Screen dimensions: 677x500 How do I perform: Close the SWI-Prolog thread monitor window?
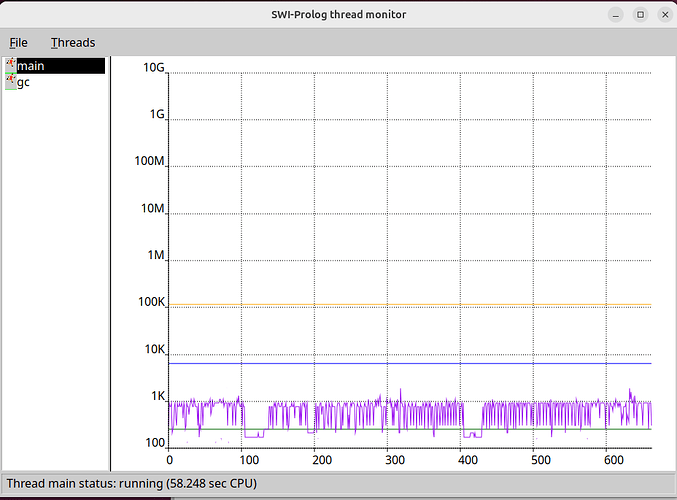pyautogui.click(x=665, y=15)
